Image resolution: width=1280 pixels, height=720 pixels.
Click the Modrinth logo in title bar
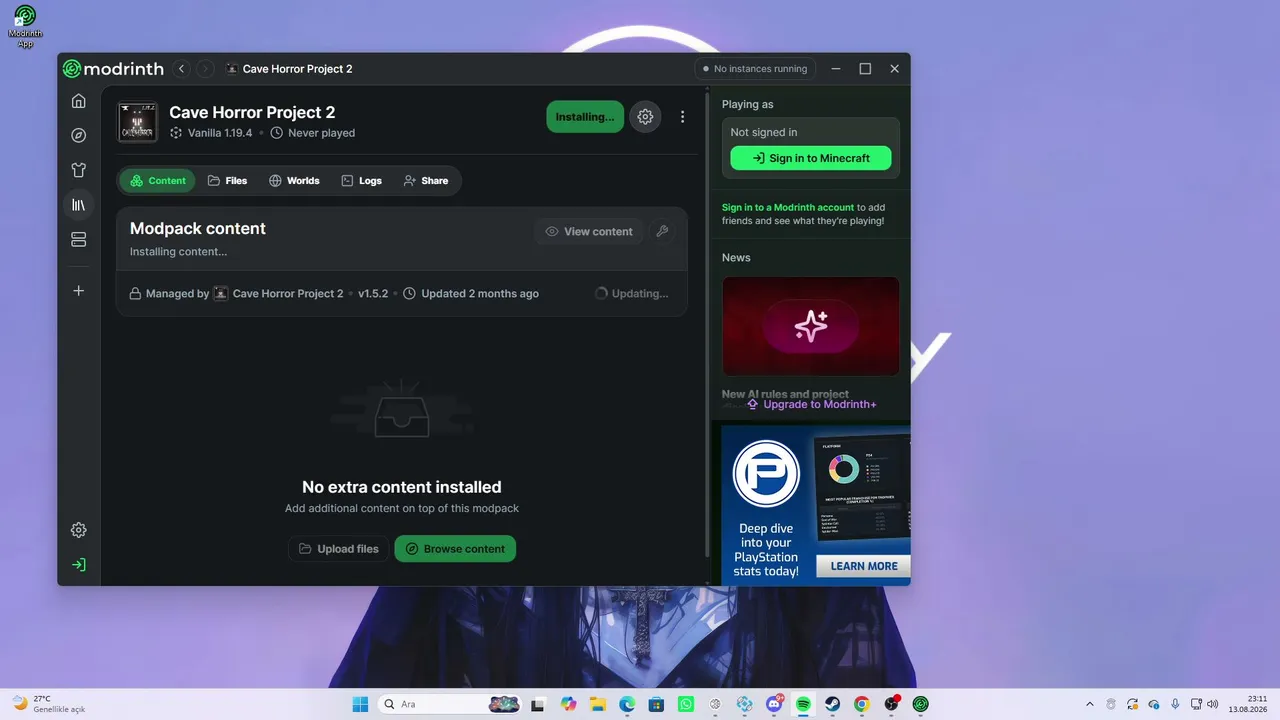tap(113, 69)
